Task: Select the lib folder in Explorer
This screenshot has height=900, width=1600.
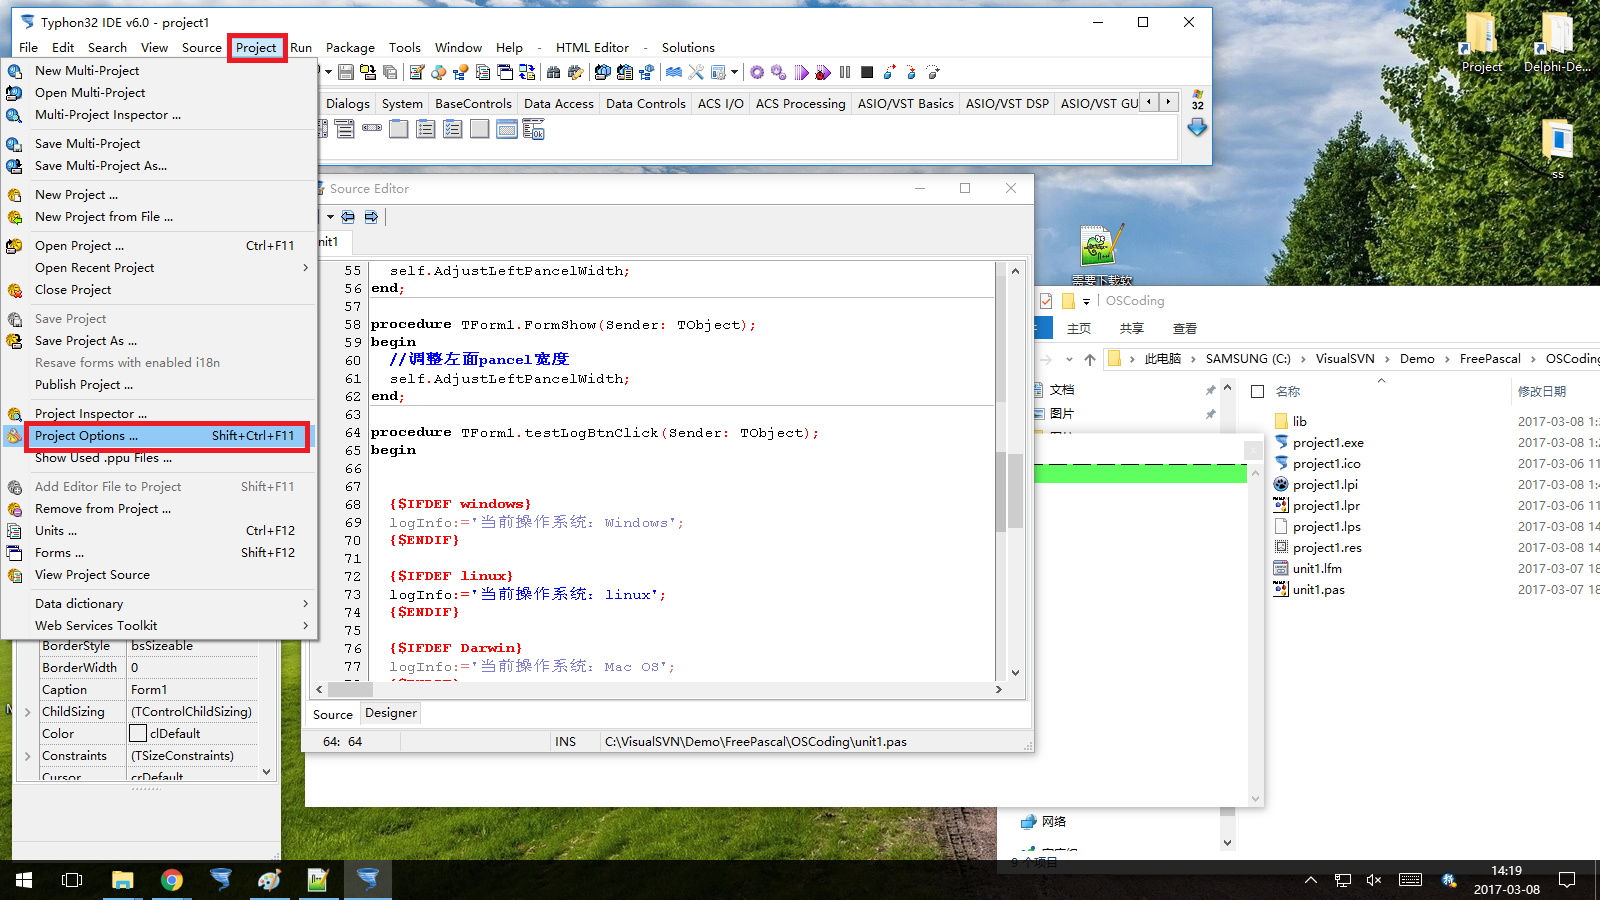Action: [1299, 421]
